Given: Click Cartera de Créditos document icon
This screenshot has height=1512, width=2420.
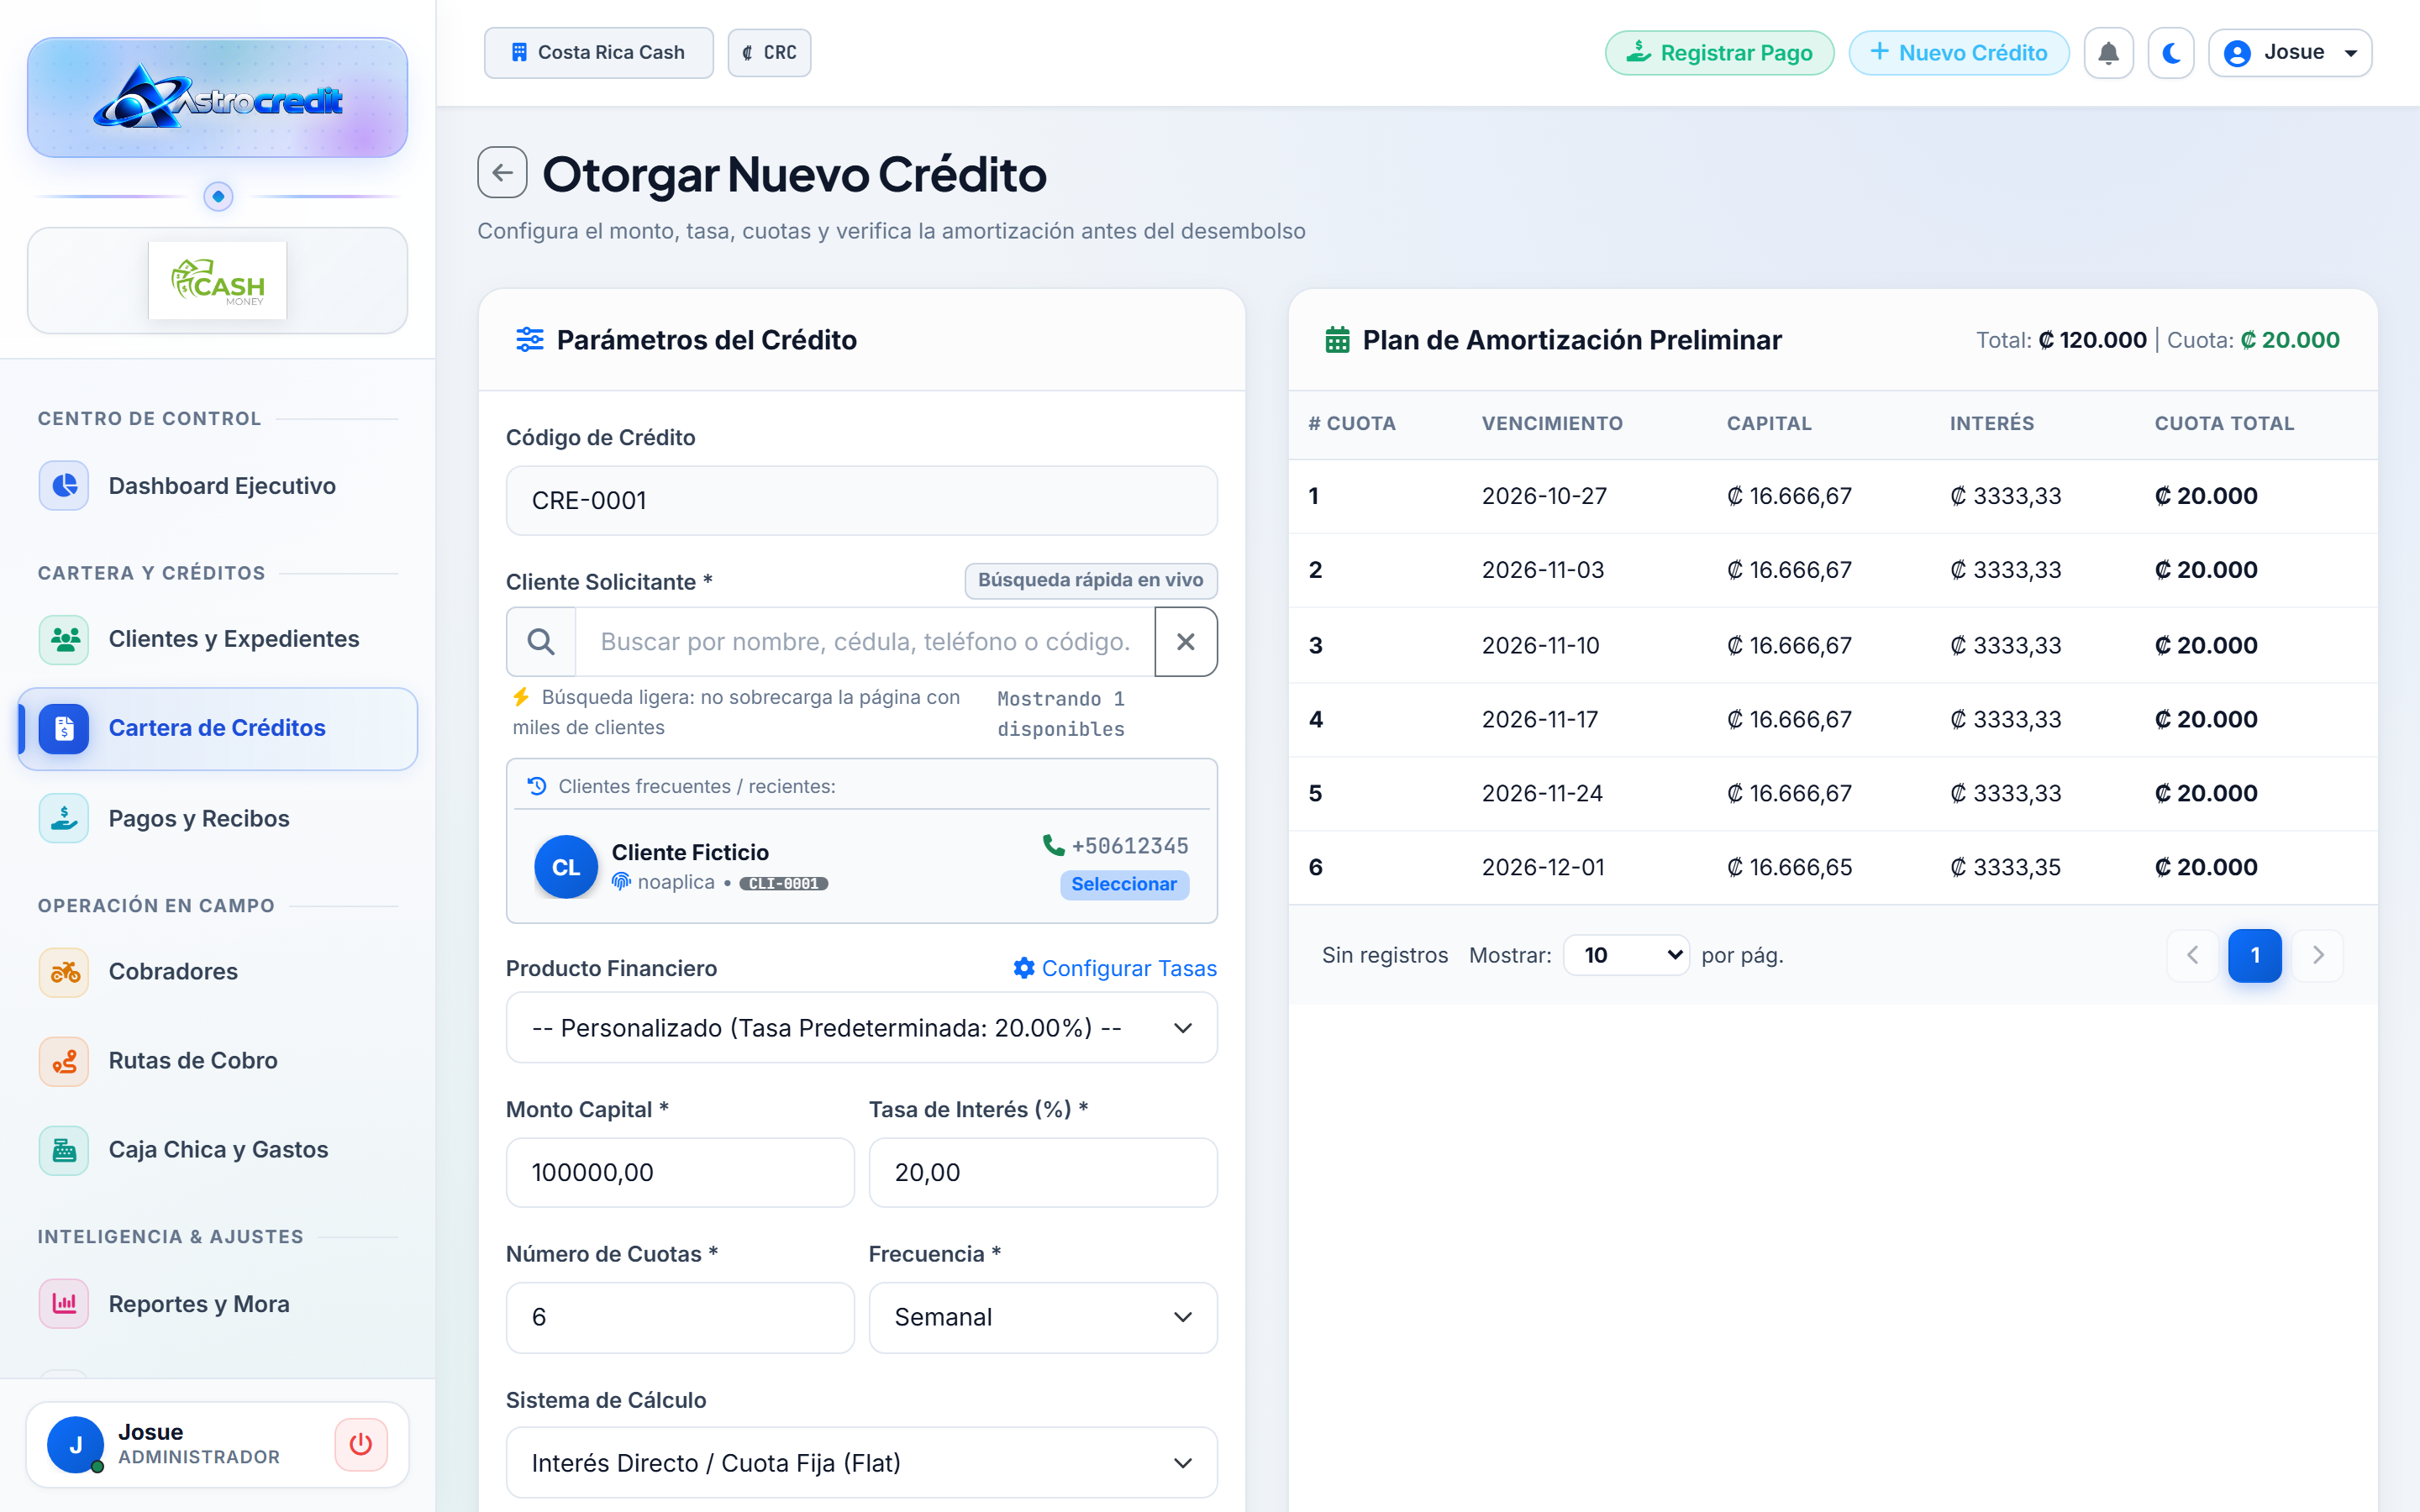Looking at the screenshot, I should click(64, 728).
